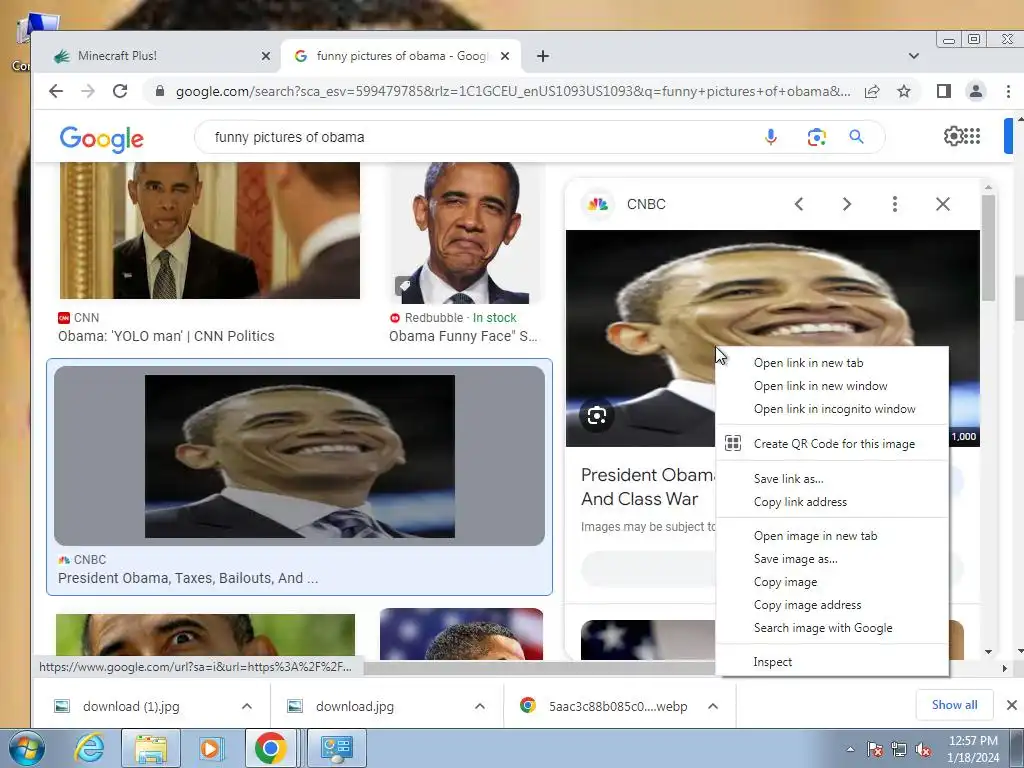The width and height of the screenshot is (1024, 768).
Task: Click Show all downloads button
Action: click(x=954, y=705)
